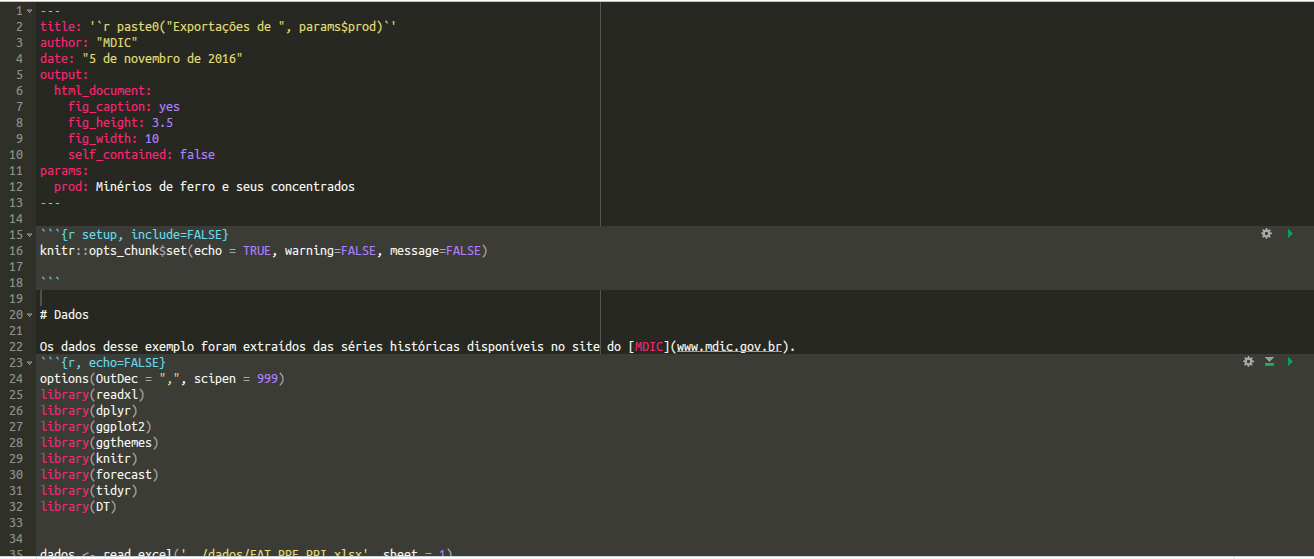This screenshot has width=1314, height=559.
Task: Collapse the YAML header fold arrow at line 1
Action: coord(30,10)
